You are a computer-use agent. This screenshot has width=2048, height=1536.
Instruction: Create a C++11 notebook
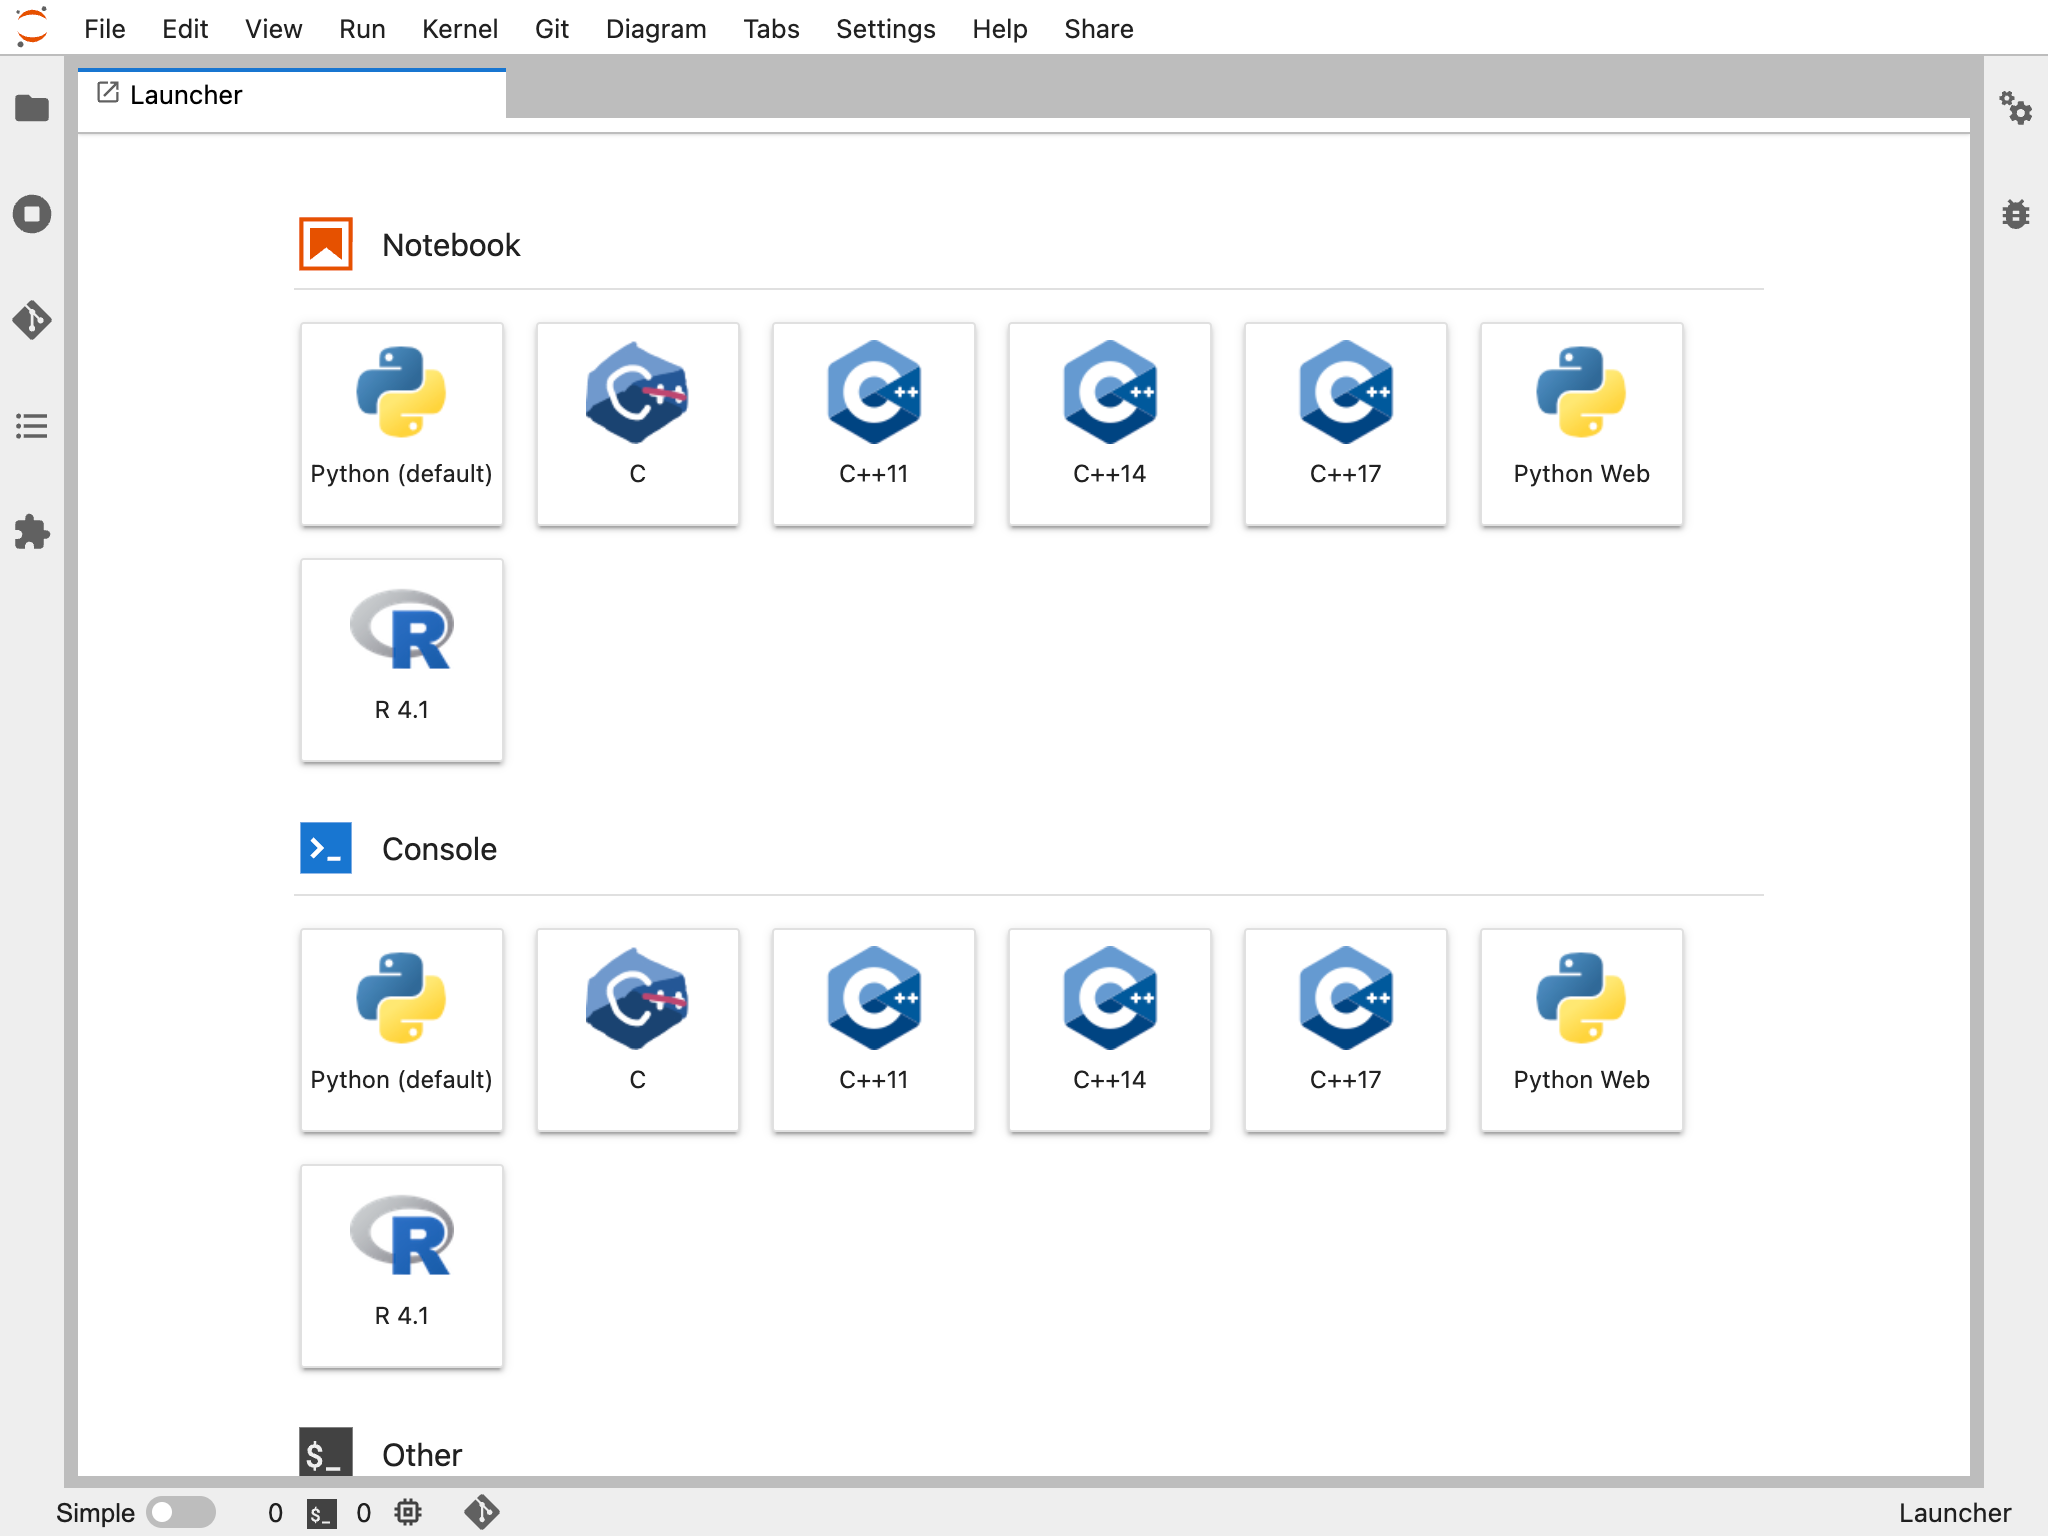point(874,424)
